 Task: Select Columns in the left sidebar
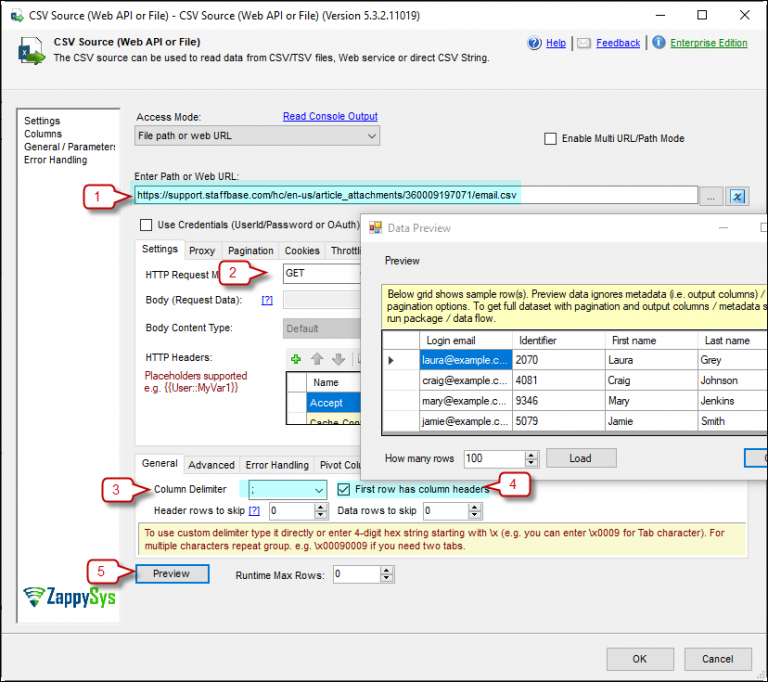point(43,134)
